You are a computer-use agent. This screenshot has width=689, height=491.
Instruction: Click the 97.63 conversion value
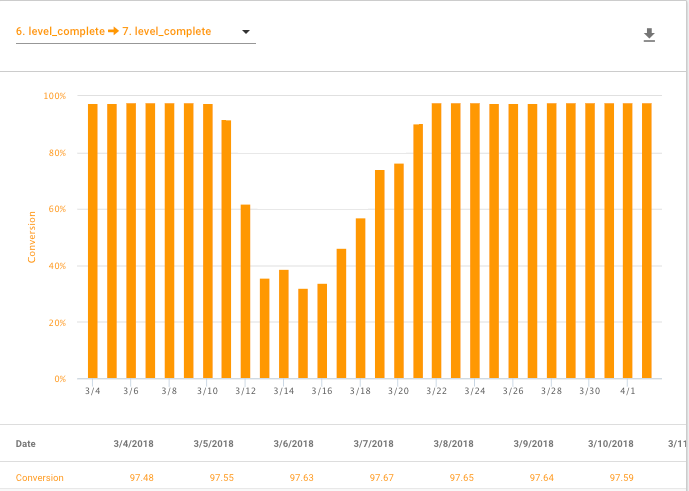[x=301, y=478]
